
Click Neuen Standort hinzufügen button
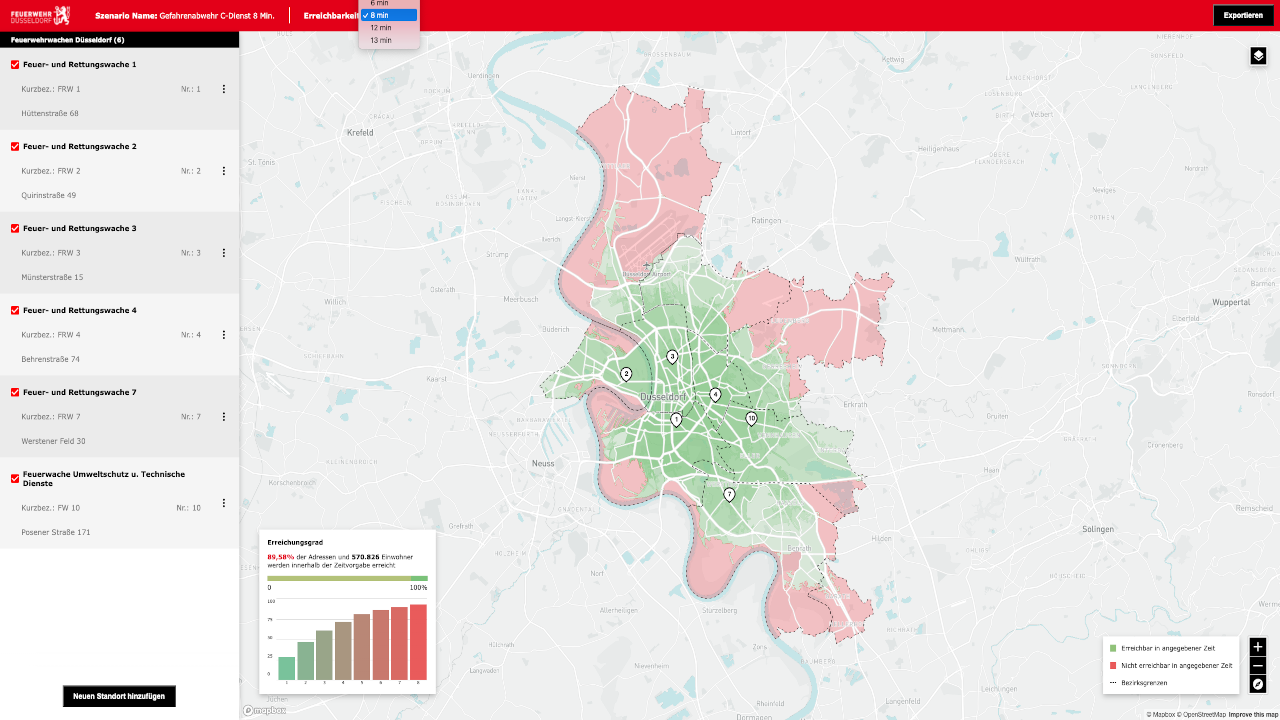pos(119,695)
